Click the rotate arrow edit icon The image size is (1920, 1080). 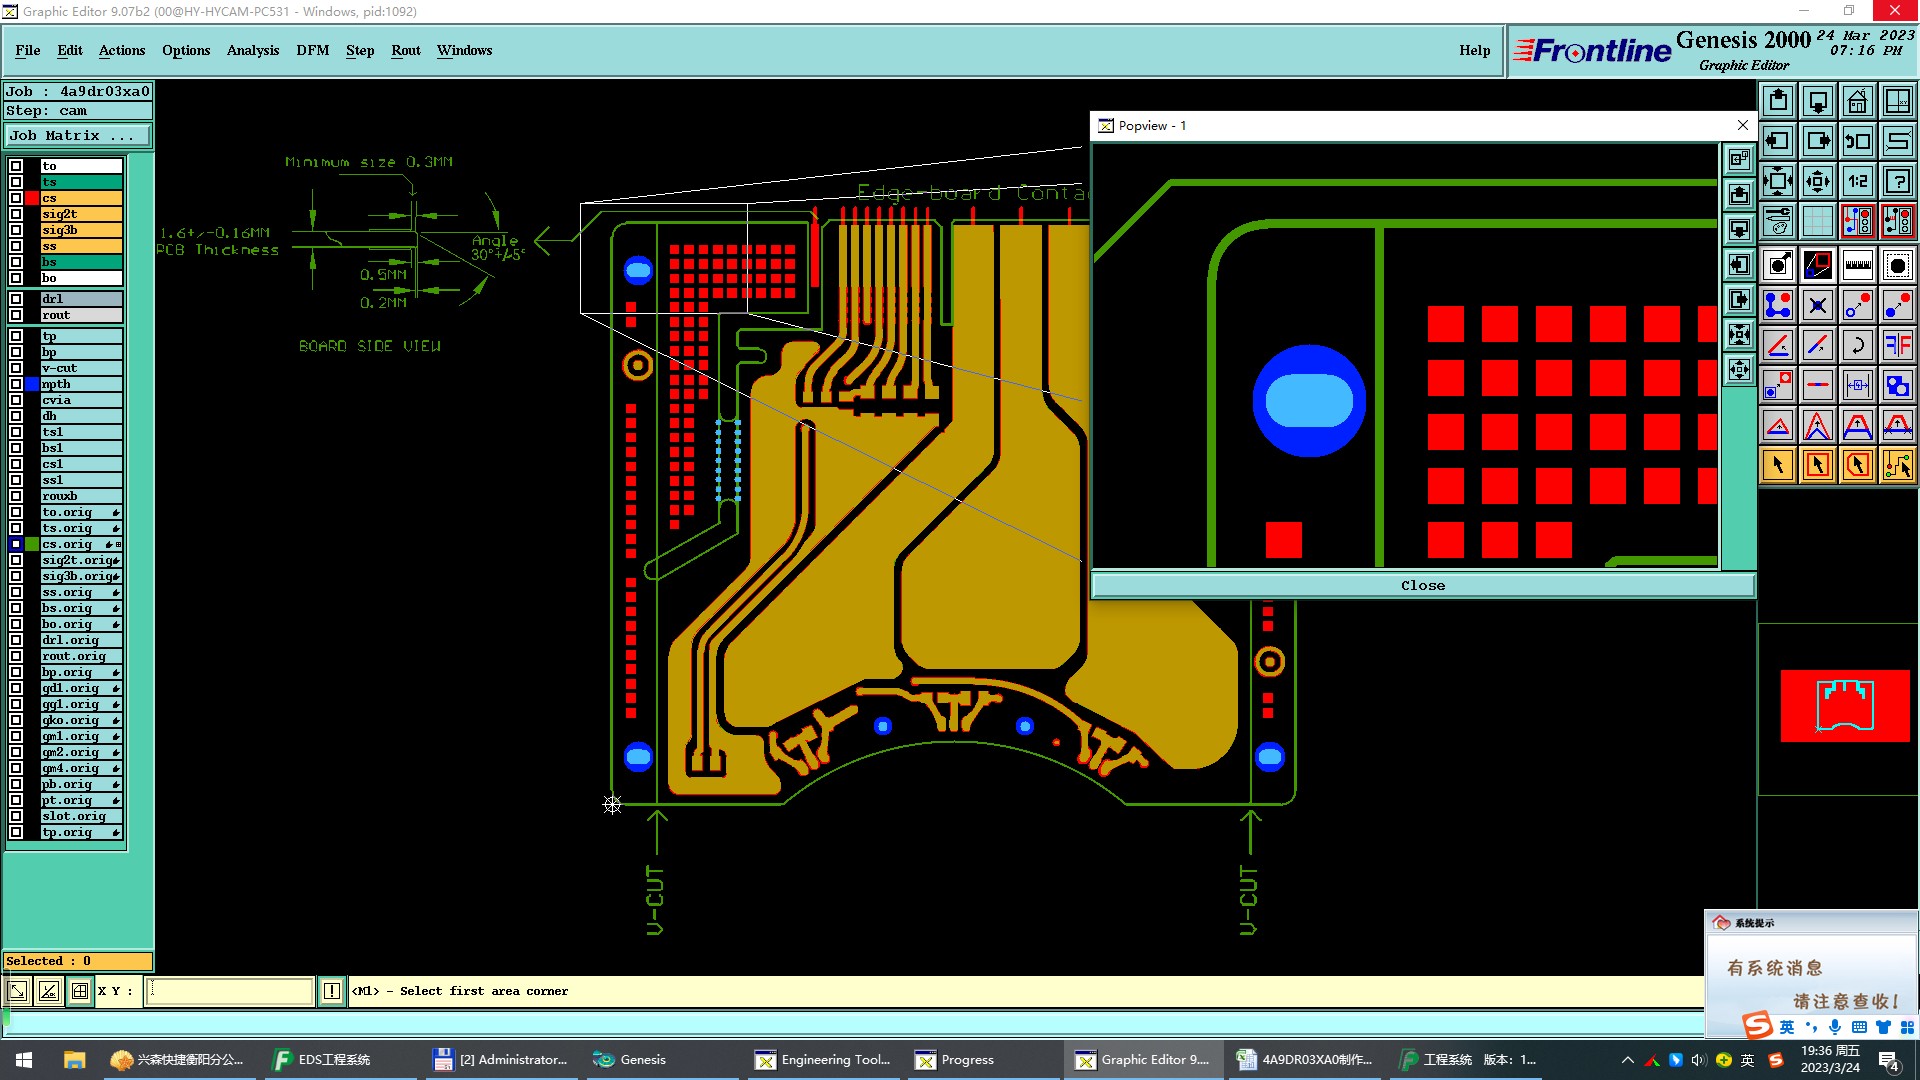pos(1857,346)
